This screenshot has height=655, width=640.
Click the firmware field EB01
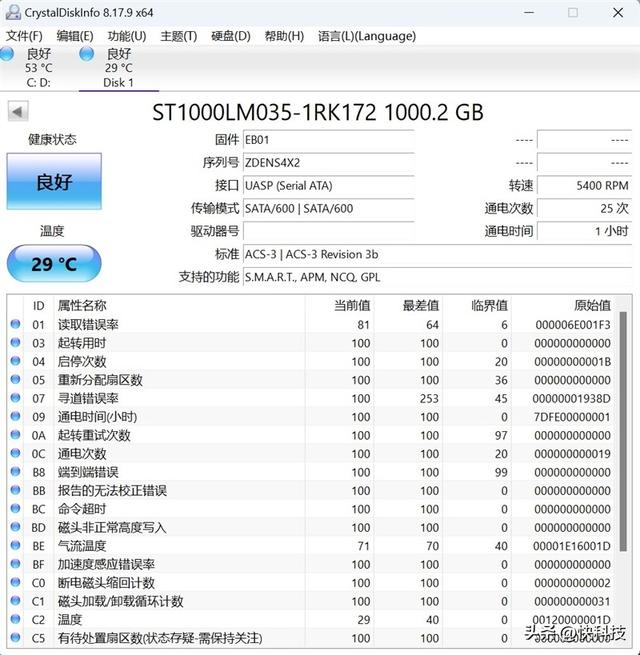pos(329,140)
